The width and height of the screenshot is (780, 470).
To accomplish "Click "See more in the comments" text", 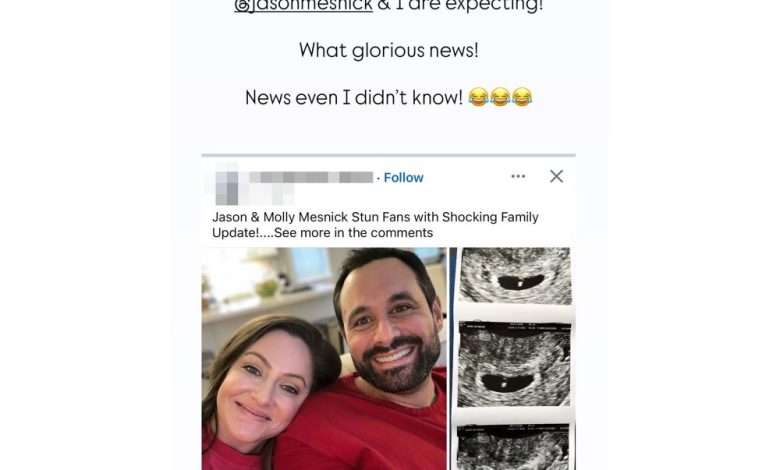I will pyautogui.click(x=354, y=233).
